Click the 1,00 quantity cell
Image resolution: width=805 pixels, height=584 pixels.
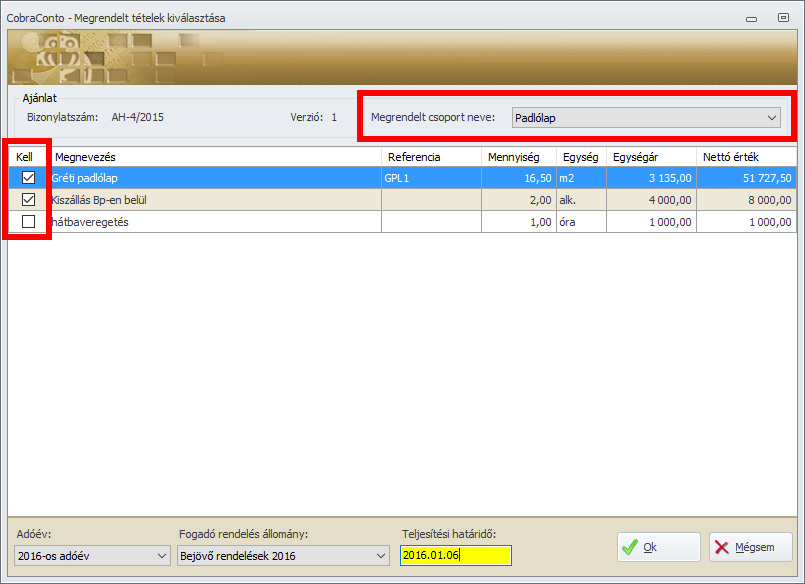tap(519, 222)
